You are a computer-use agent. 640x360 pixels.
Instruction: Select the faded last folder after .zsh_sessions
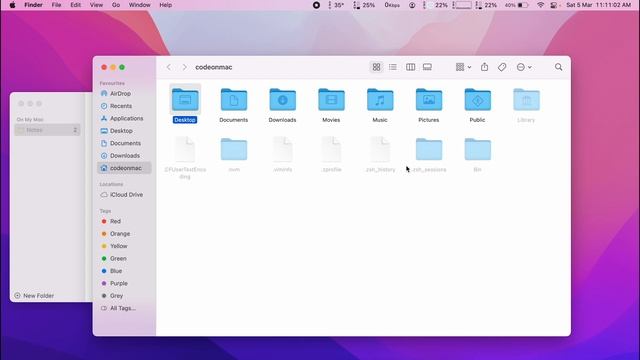[478, 149]
